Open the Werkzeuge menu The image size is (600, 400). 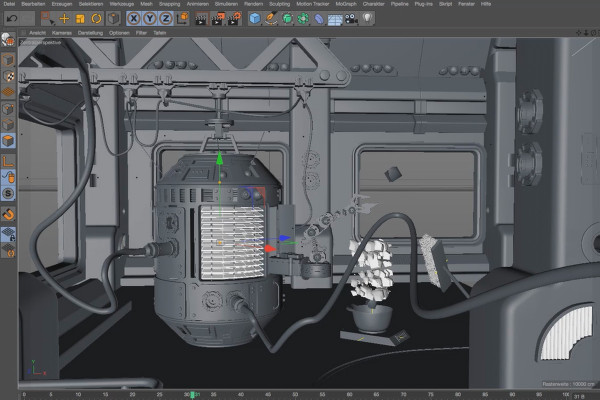(x=122, y=4)
